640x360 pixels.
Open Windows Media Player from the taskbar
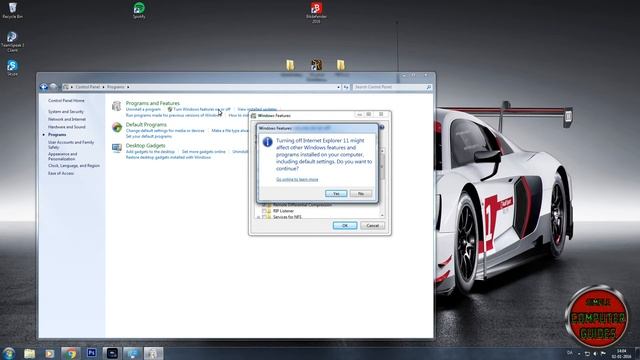tap(50, 353)
